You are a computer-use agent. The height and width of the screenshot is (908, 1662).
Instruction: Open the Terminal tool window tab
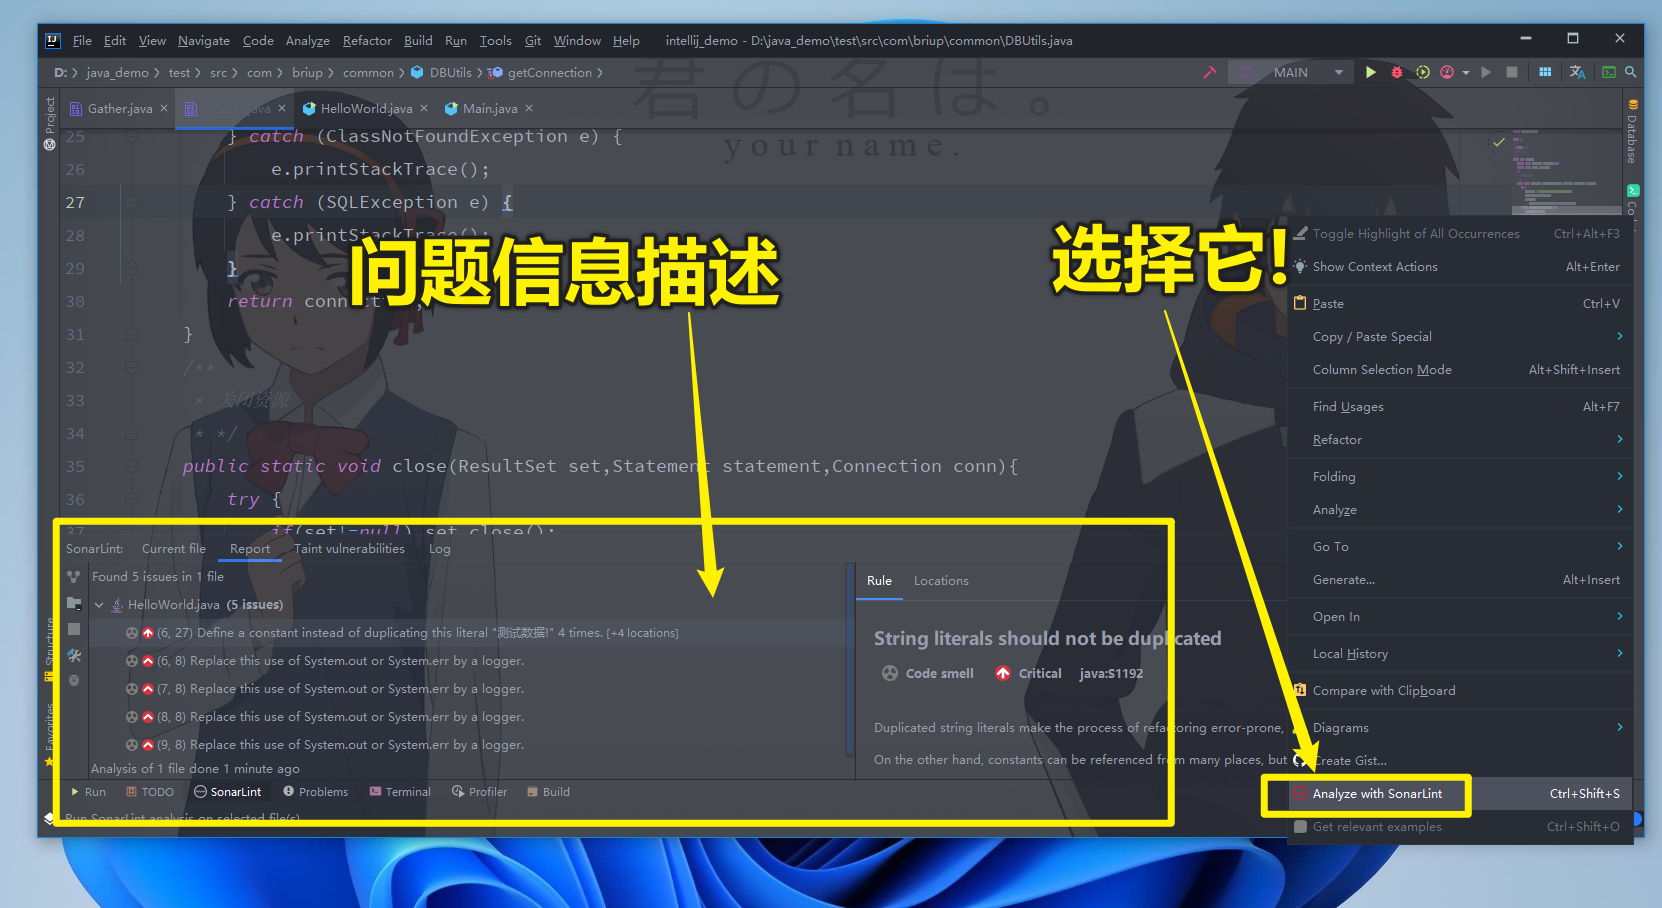[400, 792]
